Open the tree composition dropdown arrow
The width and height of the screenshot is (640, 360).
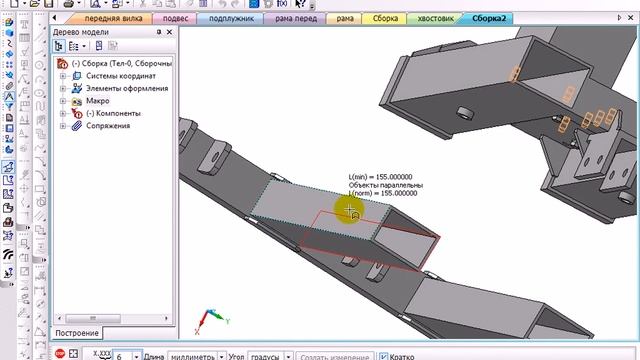point(84,46)
